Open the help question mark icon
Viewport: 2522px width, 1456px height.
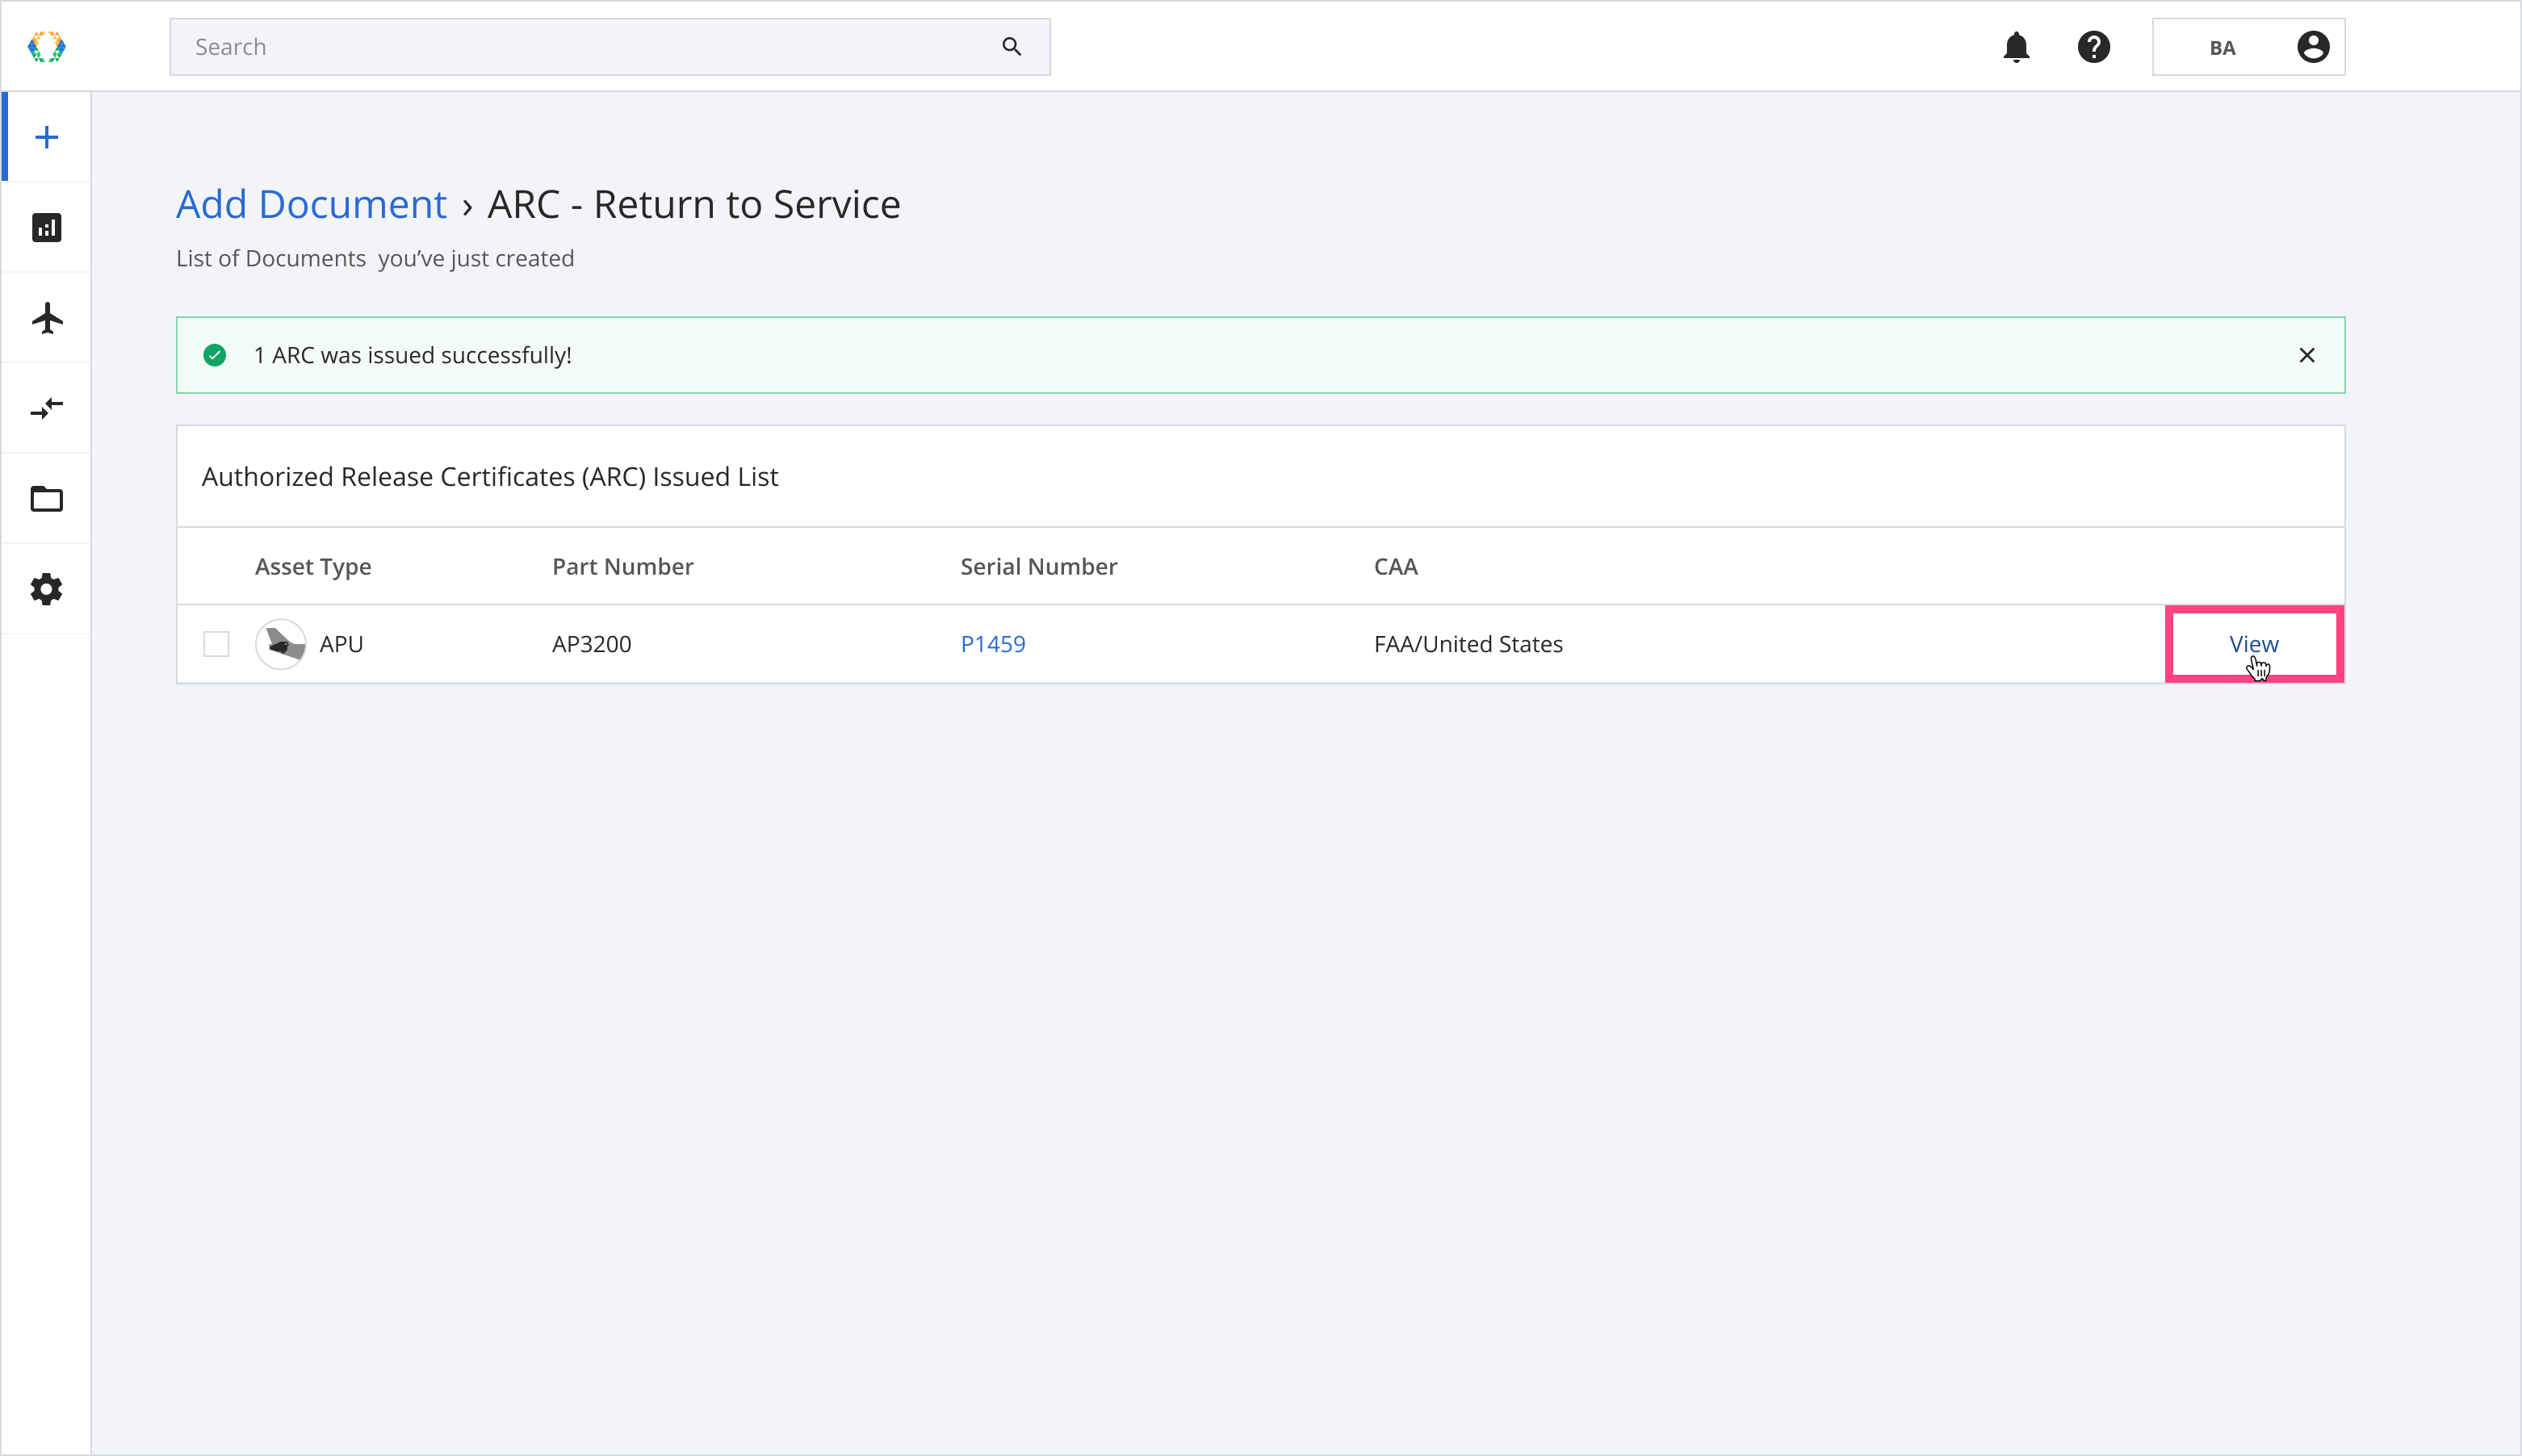(2093, 47)
